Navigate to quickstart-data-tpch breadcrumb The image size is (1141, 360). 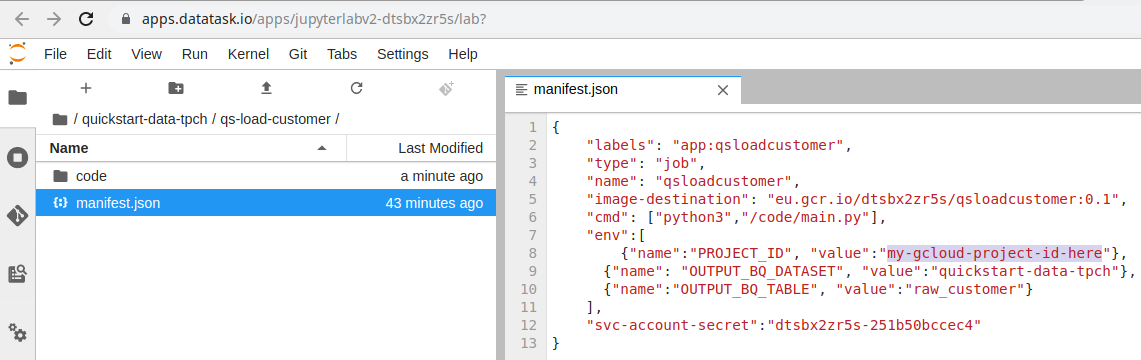(x=144, y=119)
